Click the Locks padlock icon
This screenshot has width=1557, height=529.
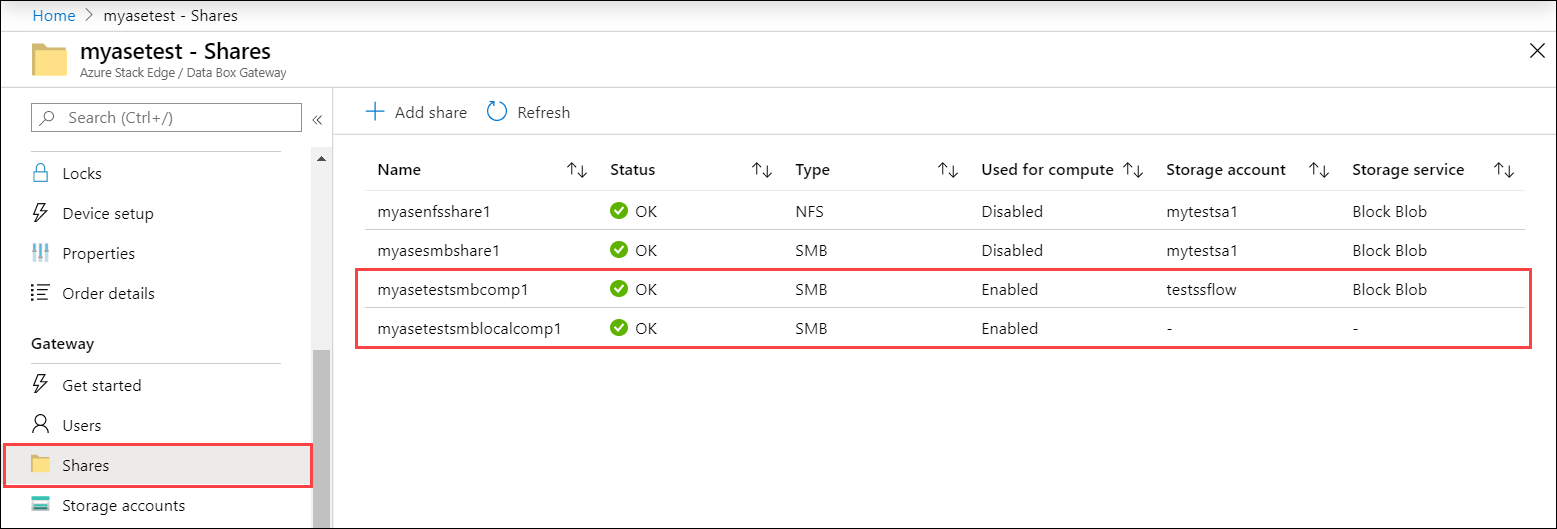[41, 172]
